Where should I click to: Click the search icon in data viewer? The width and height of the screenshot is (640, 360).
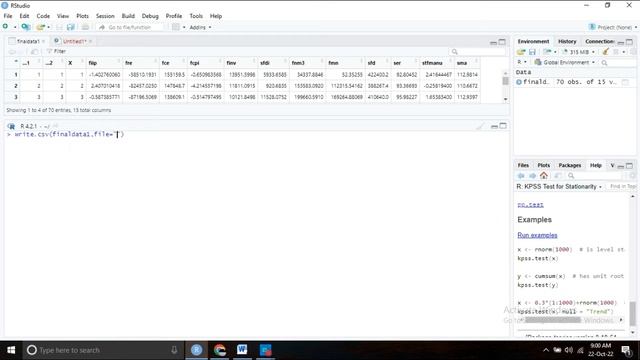[x=455, y=51]
